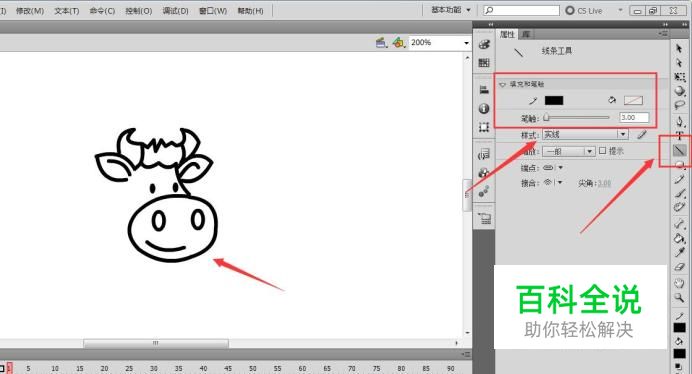Switch to the 库 library tab
Viewport: 692px width, 374px height.
click(525, 34)
